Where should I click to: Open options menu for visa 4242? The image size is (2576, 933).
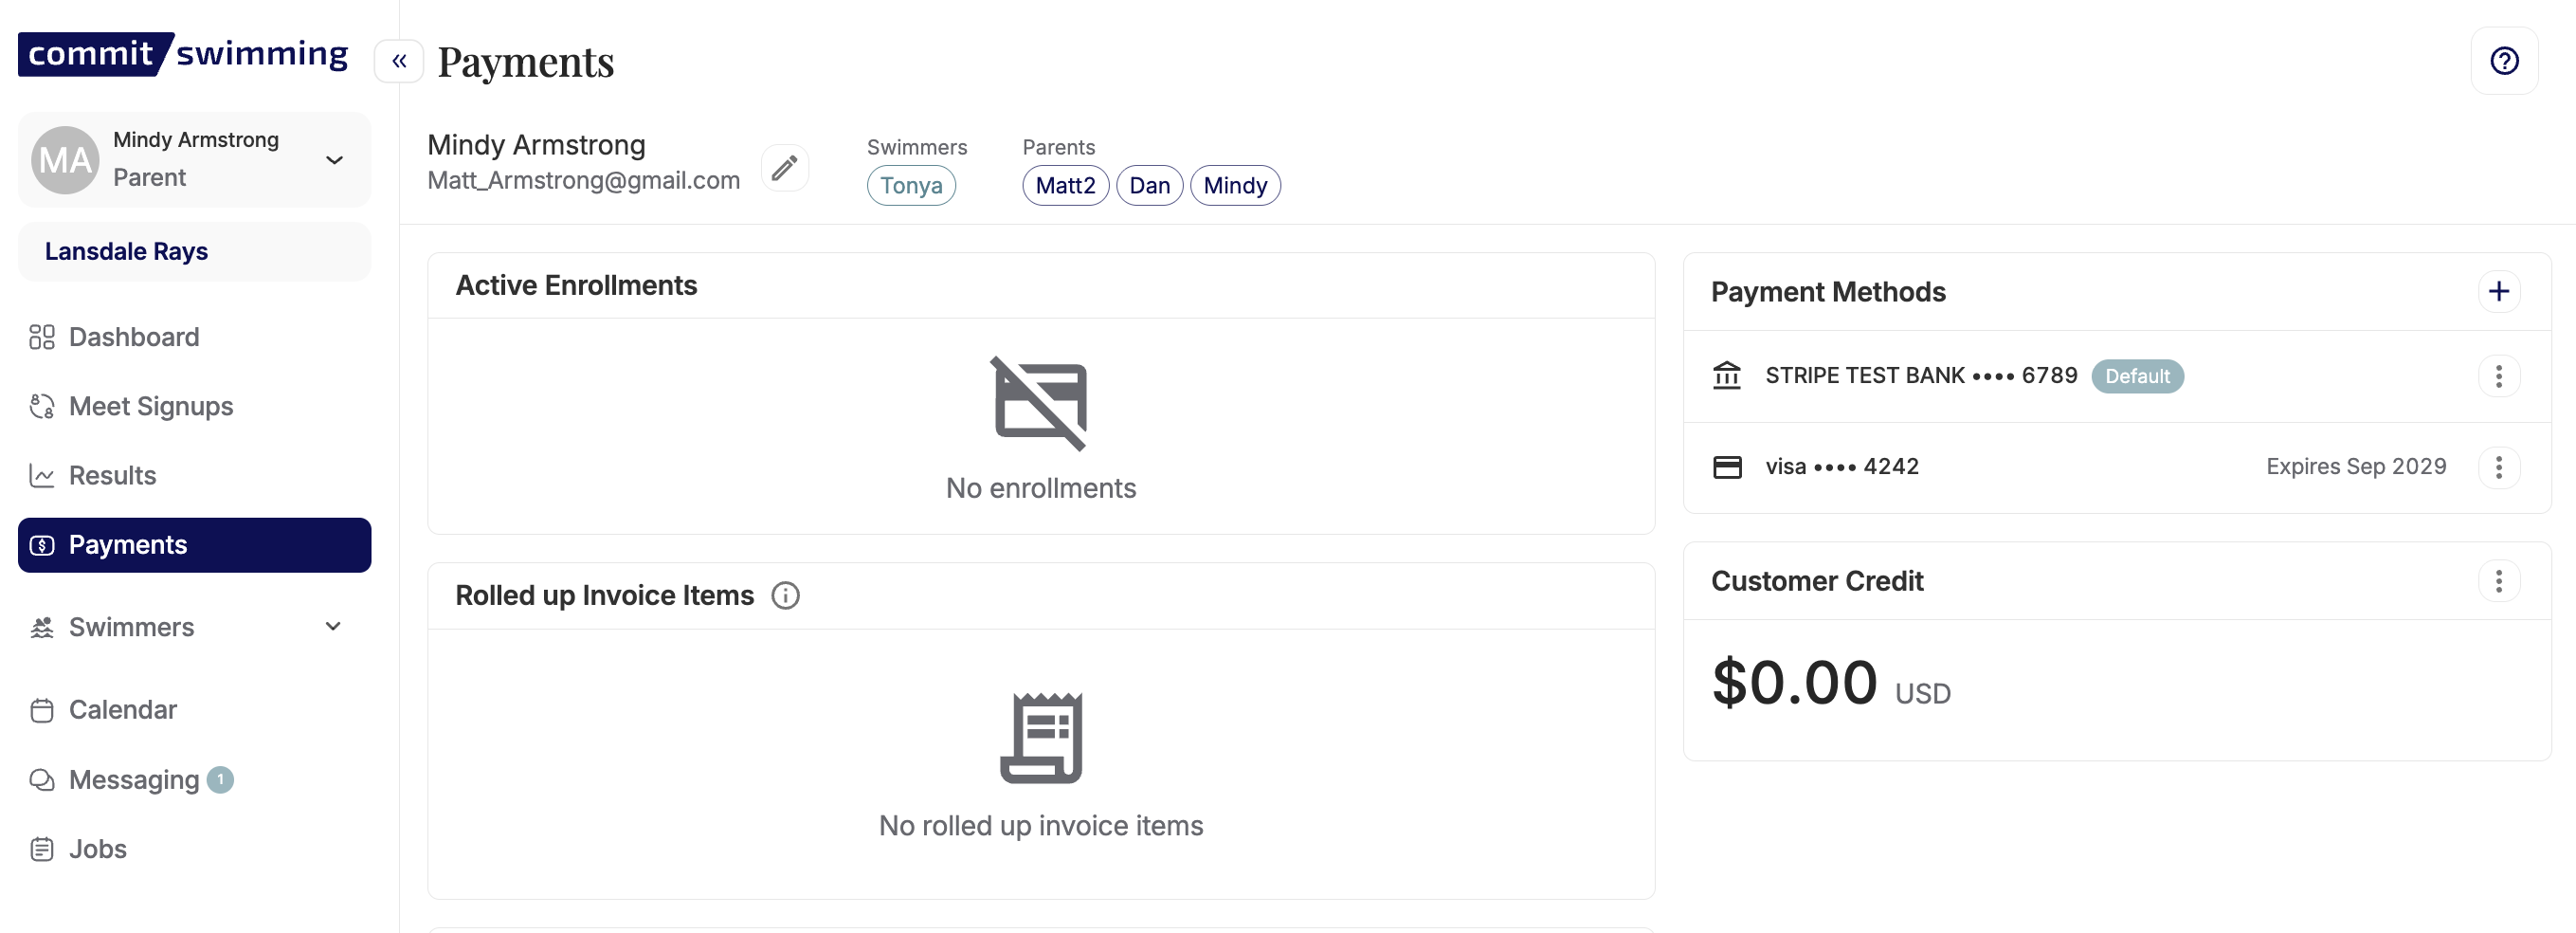pos(2498,467)
